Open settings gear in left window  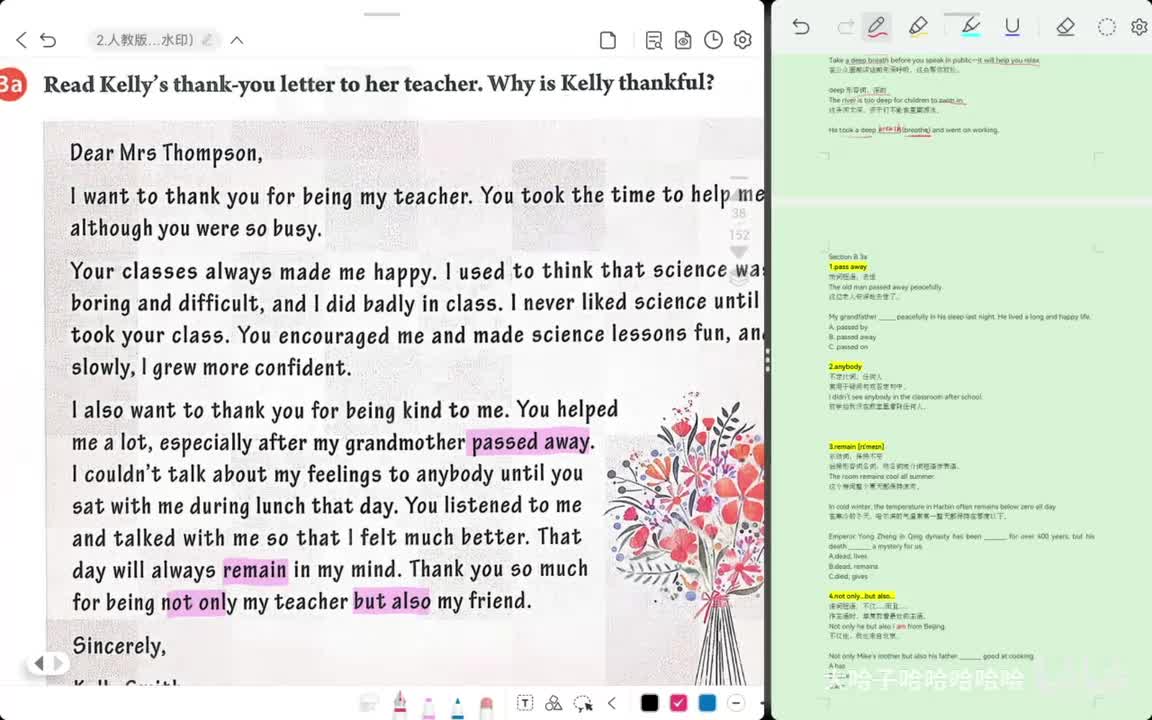(x=743, y=40)
